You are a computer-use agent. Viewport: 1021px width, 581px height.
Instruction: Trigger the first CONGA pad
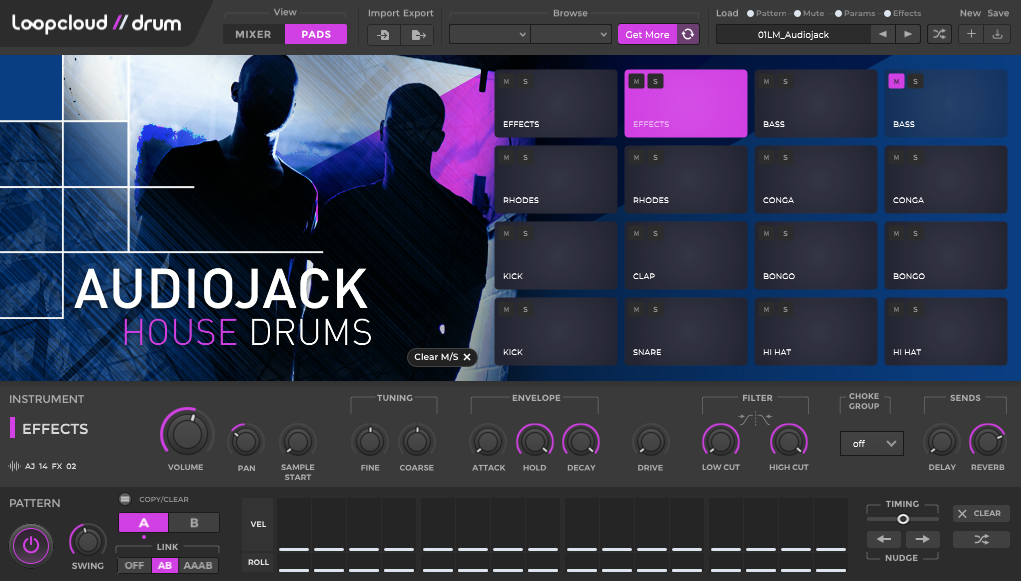click(x=816, y=179)
